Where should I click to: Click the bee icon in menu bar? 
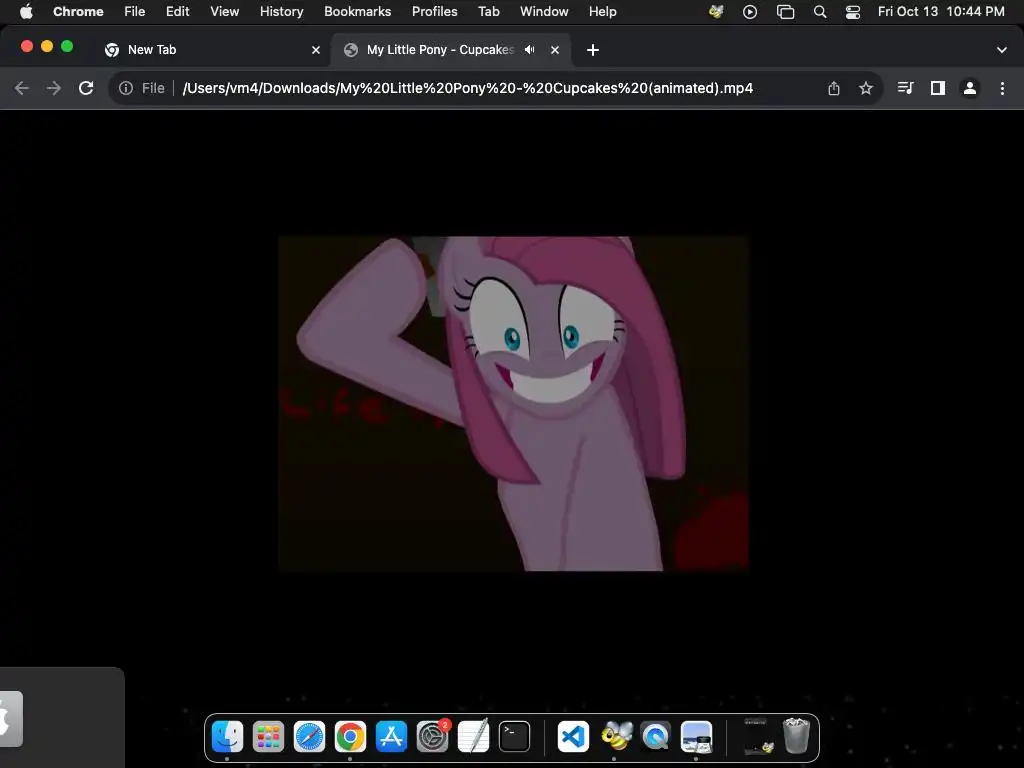(x=716, y=11)
